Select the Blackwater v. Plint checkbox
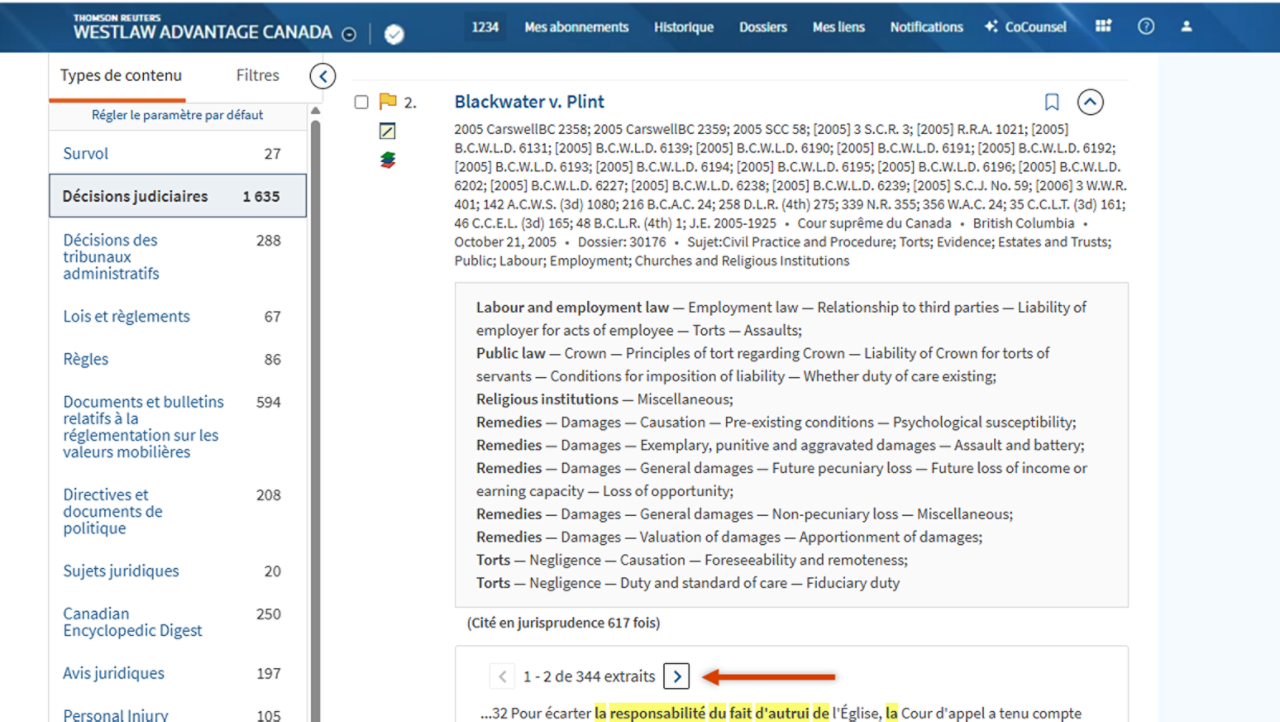 point(362,102)
